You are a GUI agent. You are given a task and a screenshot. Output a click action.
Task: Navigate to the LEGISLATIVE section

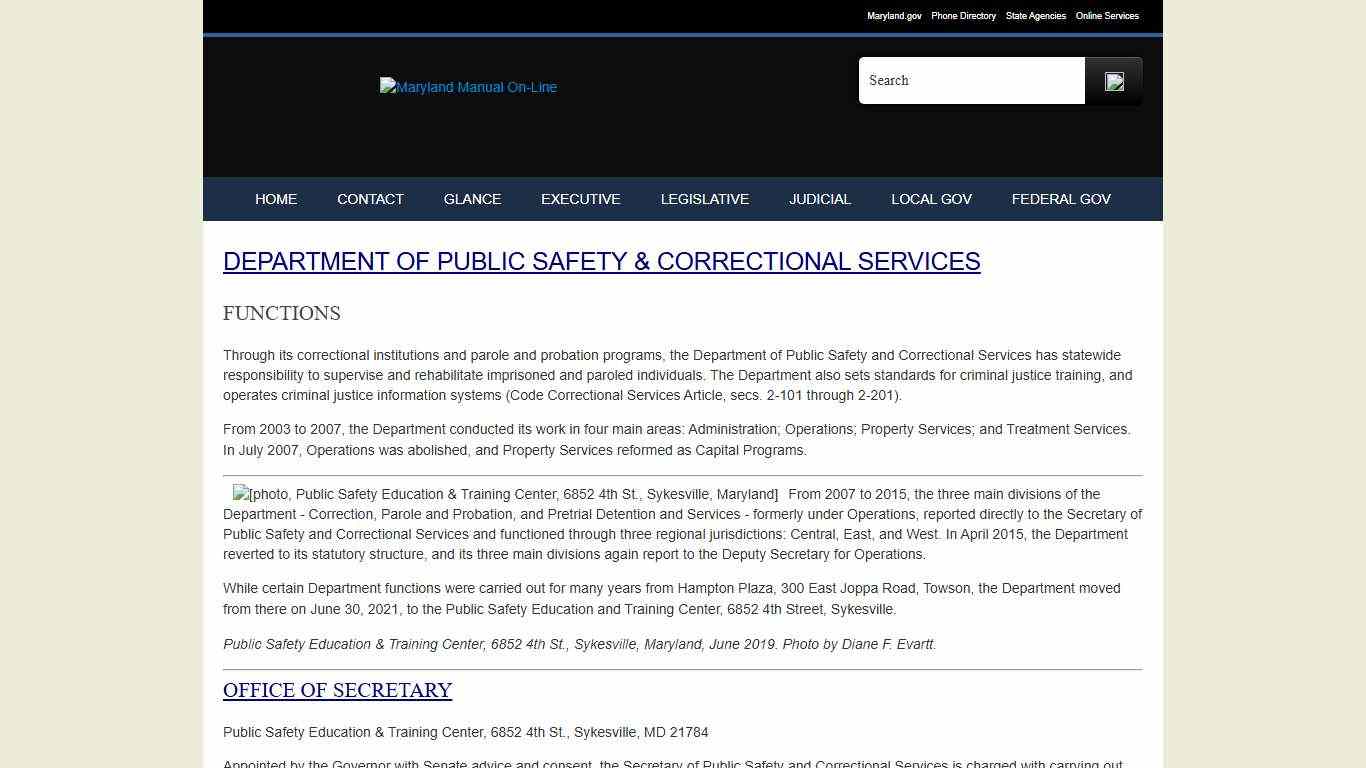point(705,199)
